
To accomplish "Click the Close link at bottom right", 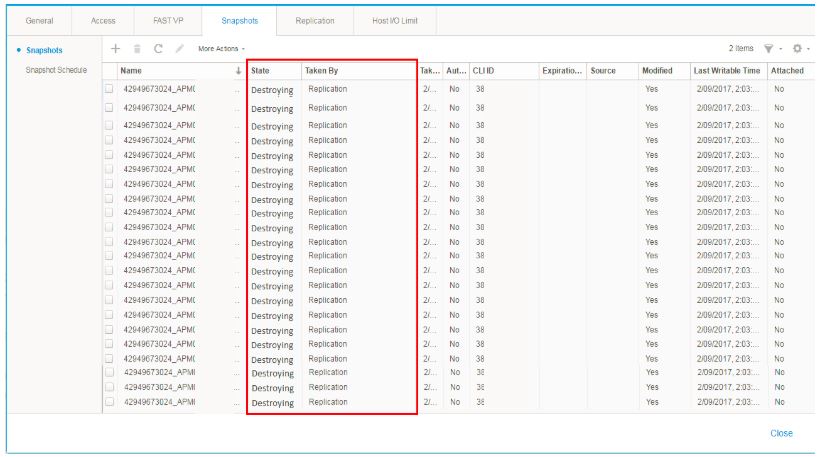I will (x=781, y=433).
